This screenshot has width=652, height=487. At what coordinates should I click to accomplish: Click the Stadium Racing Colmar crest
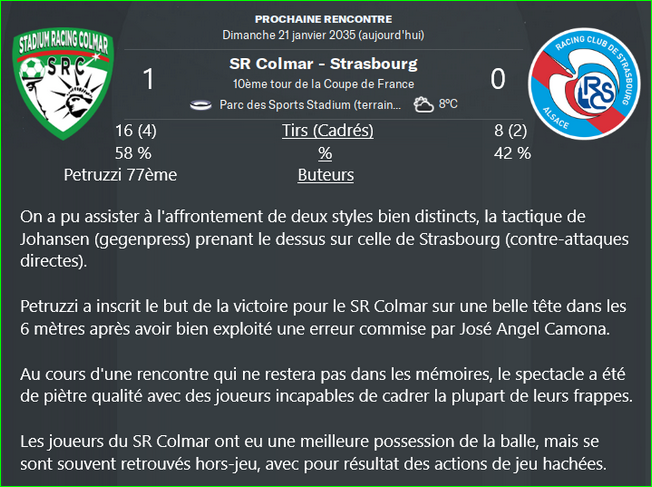point(63,84)
